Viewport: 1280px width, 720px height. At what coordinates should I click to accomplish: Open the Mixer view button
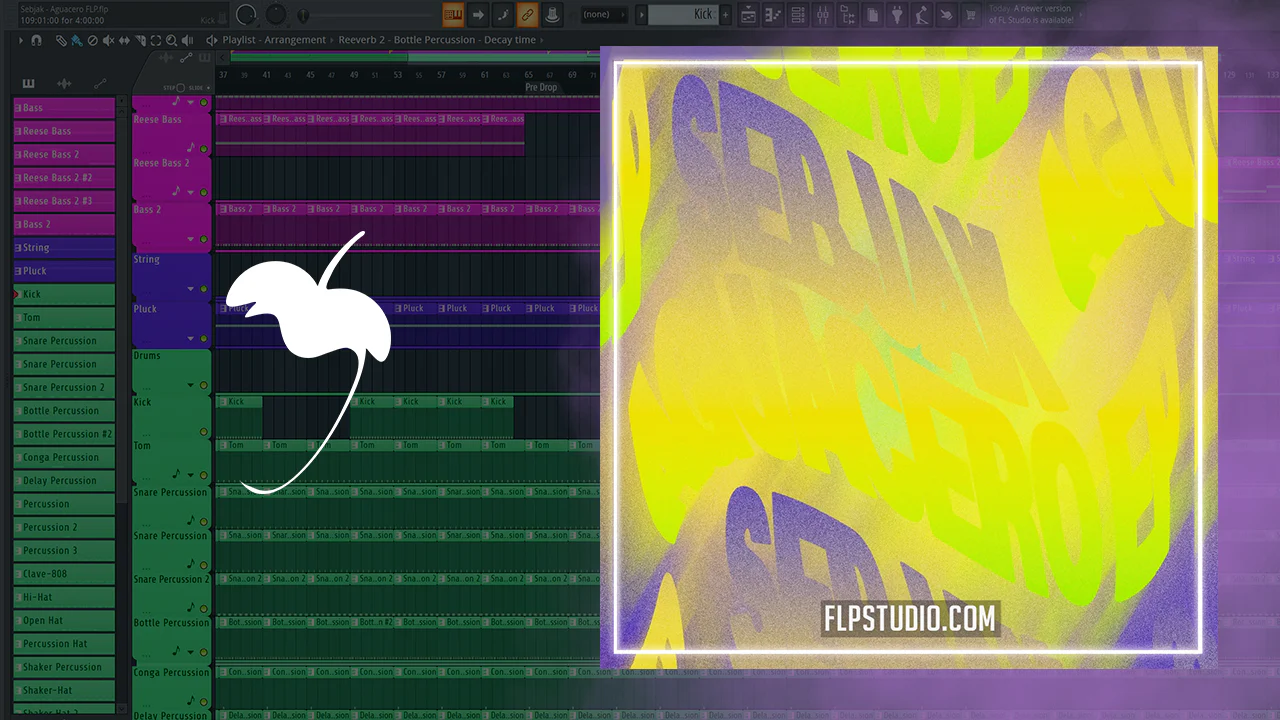(823, 15)
